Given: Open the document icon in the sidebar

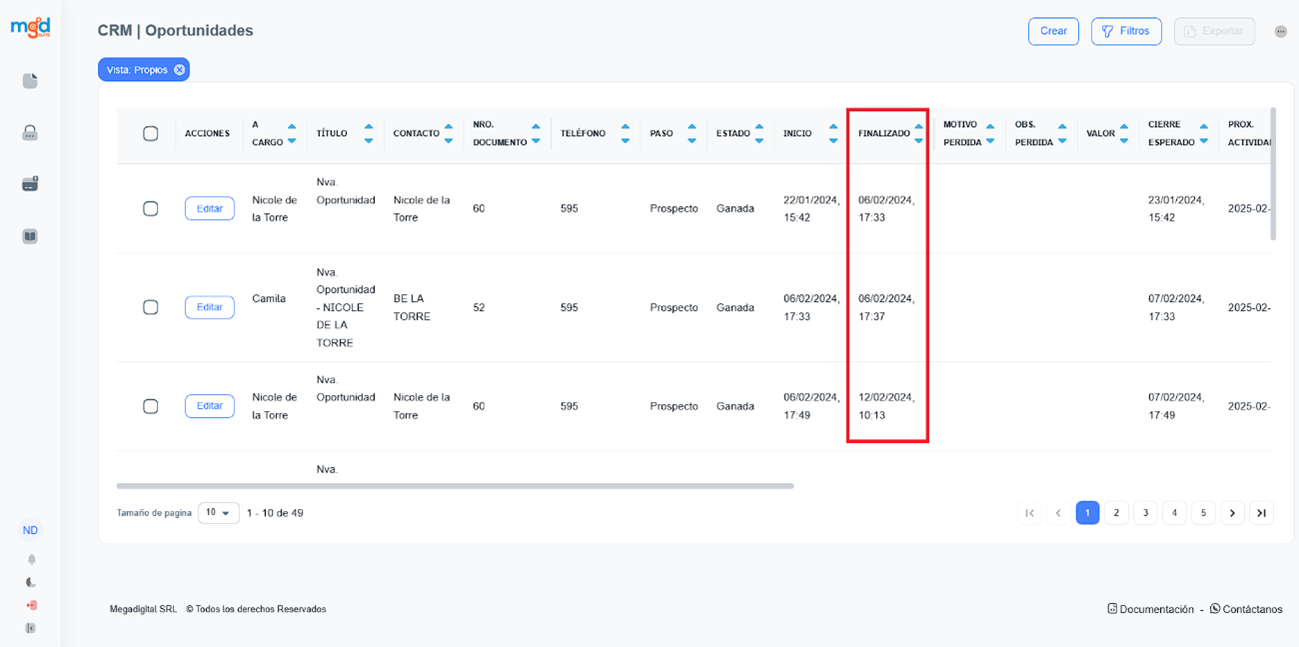Looking at the screenshot, I should 30,81.
